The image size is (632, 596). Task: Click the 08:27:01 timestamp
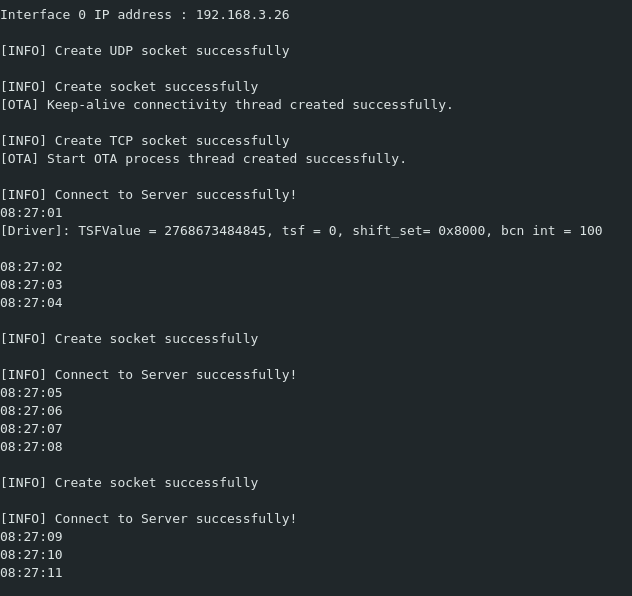(x=31, y=213)
